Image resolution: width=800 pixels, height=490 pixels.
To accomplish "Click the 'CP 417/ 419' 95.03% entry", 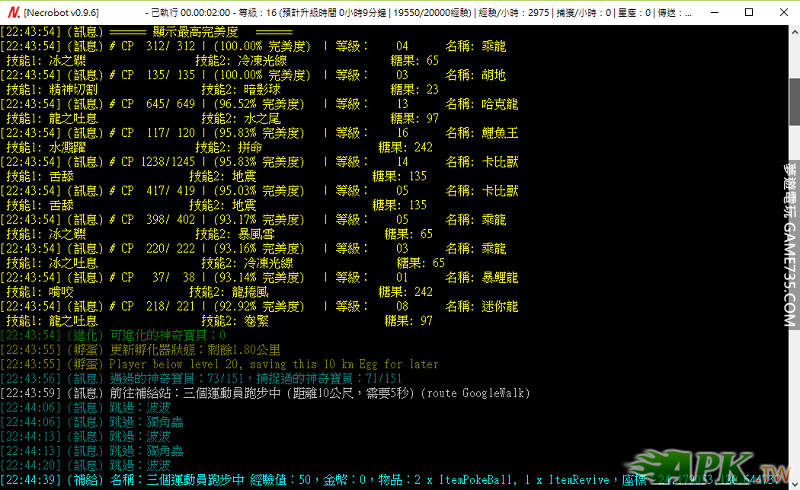I will [x=260, y=191].
